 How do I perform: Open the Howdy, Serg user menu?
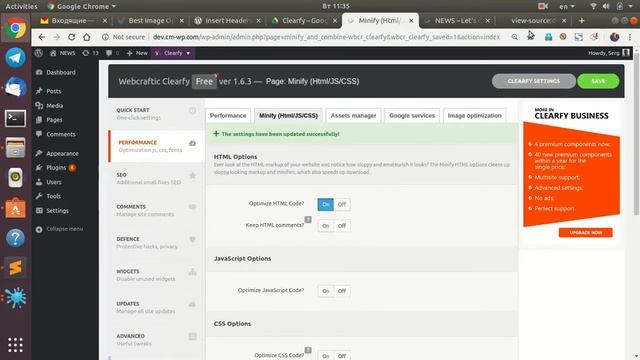(x=609, y=53)
